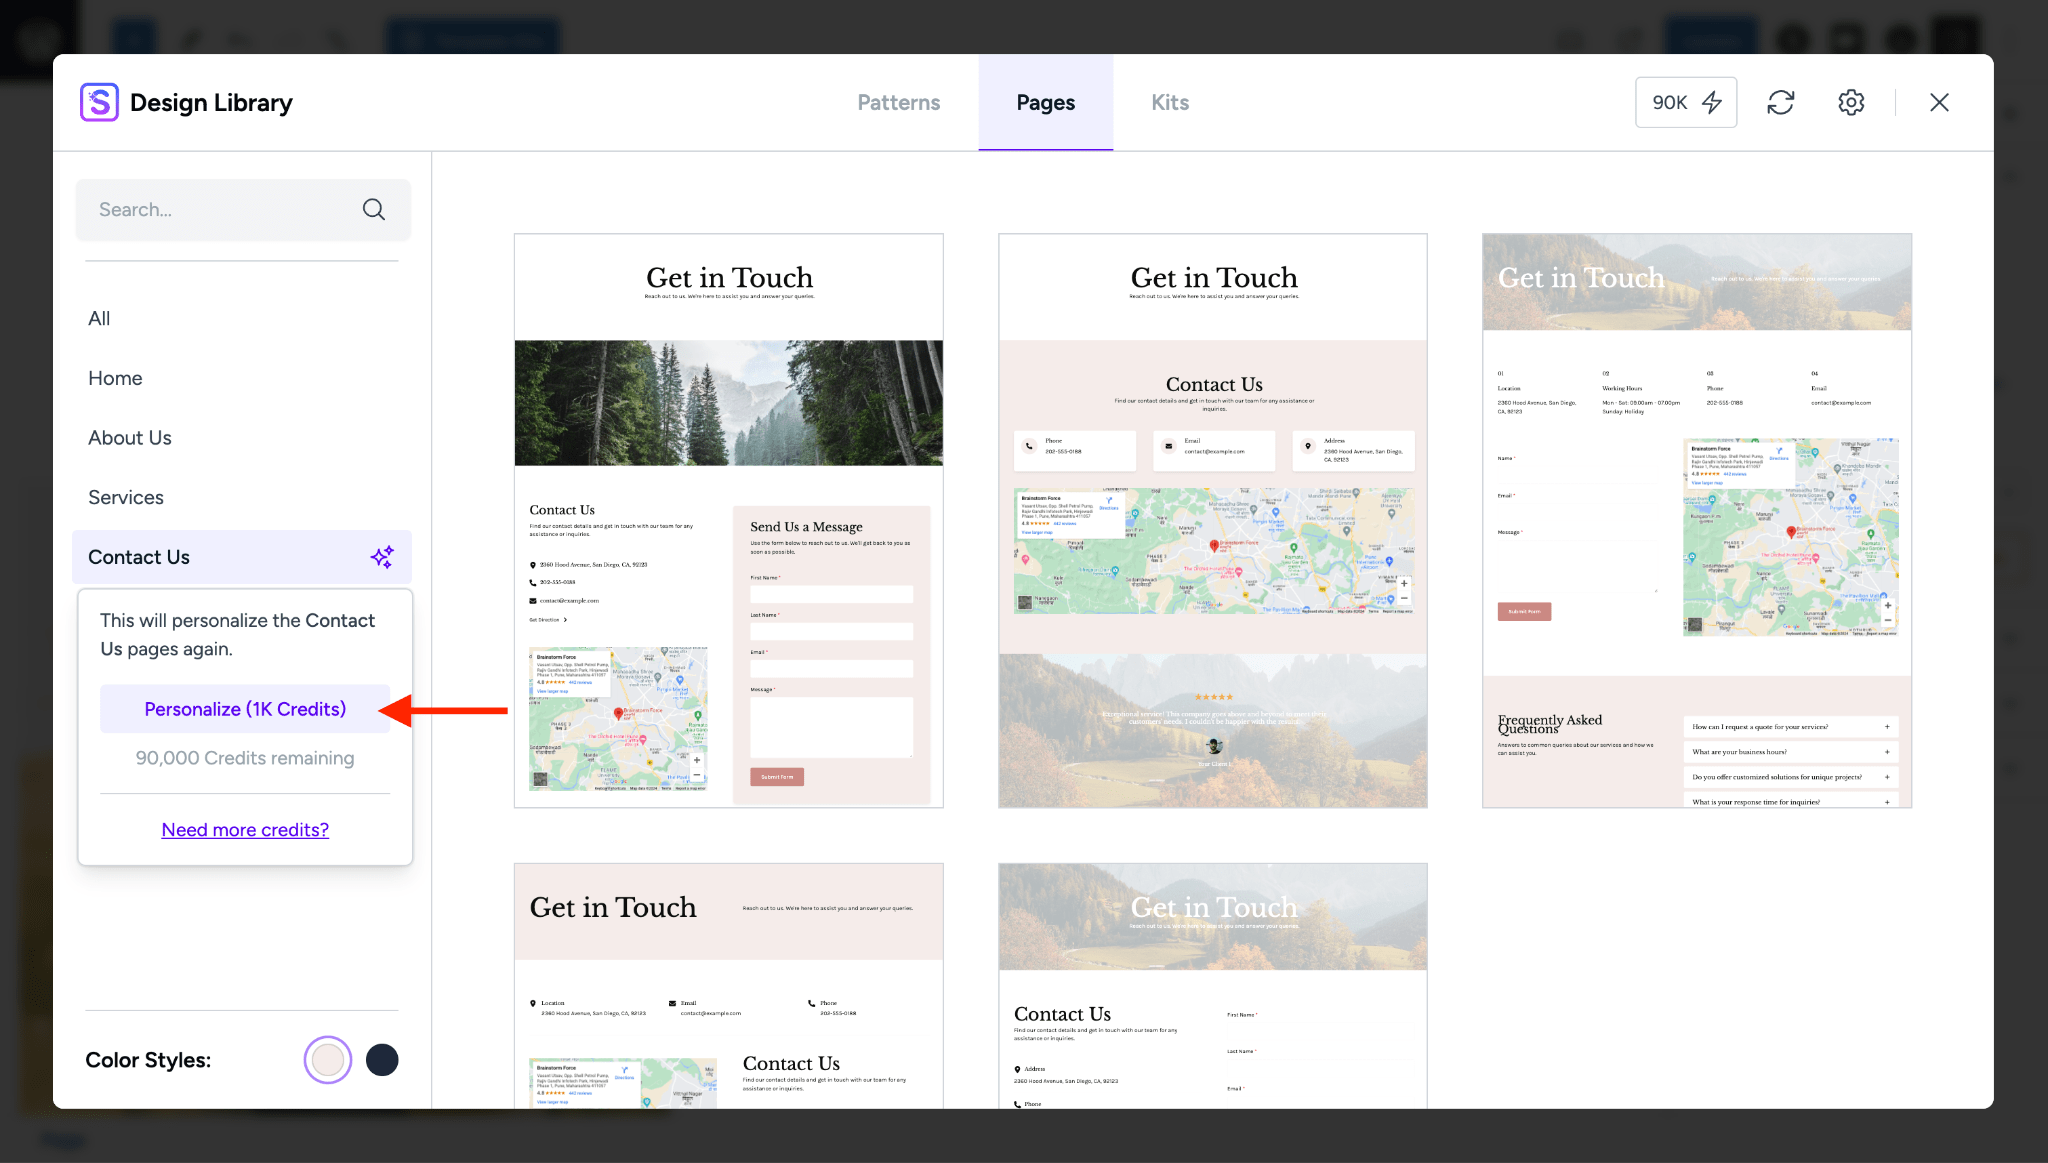This screenshot has height=1163, width=2048.
Task: Open the template with pink Contact Us cards section
Action: (1213, 521)
